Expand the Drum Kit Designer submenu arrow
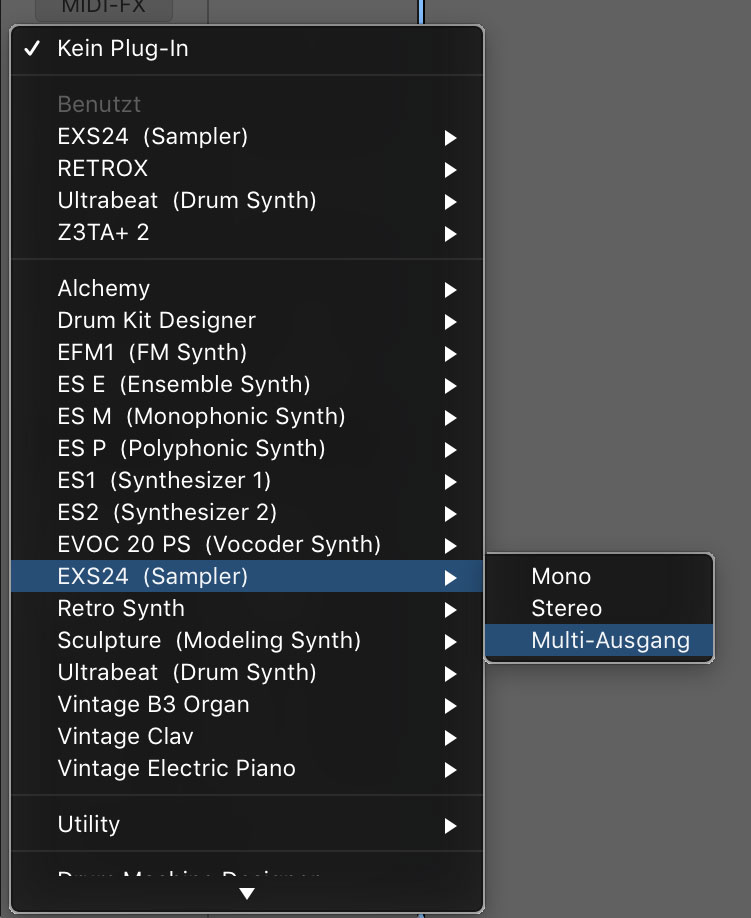Screen dimensions: 751x918 tap(450, 322)
